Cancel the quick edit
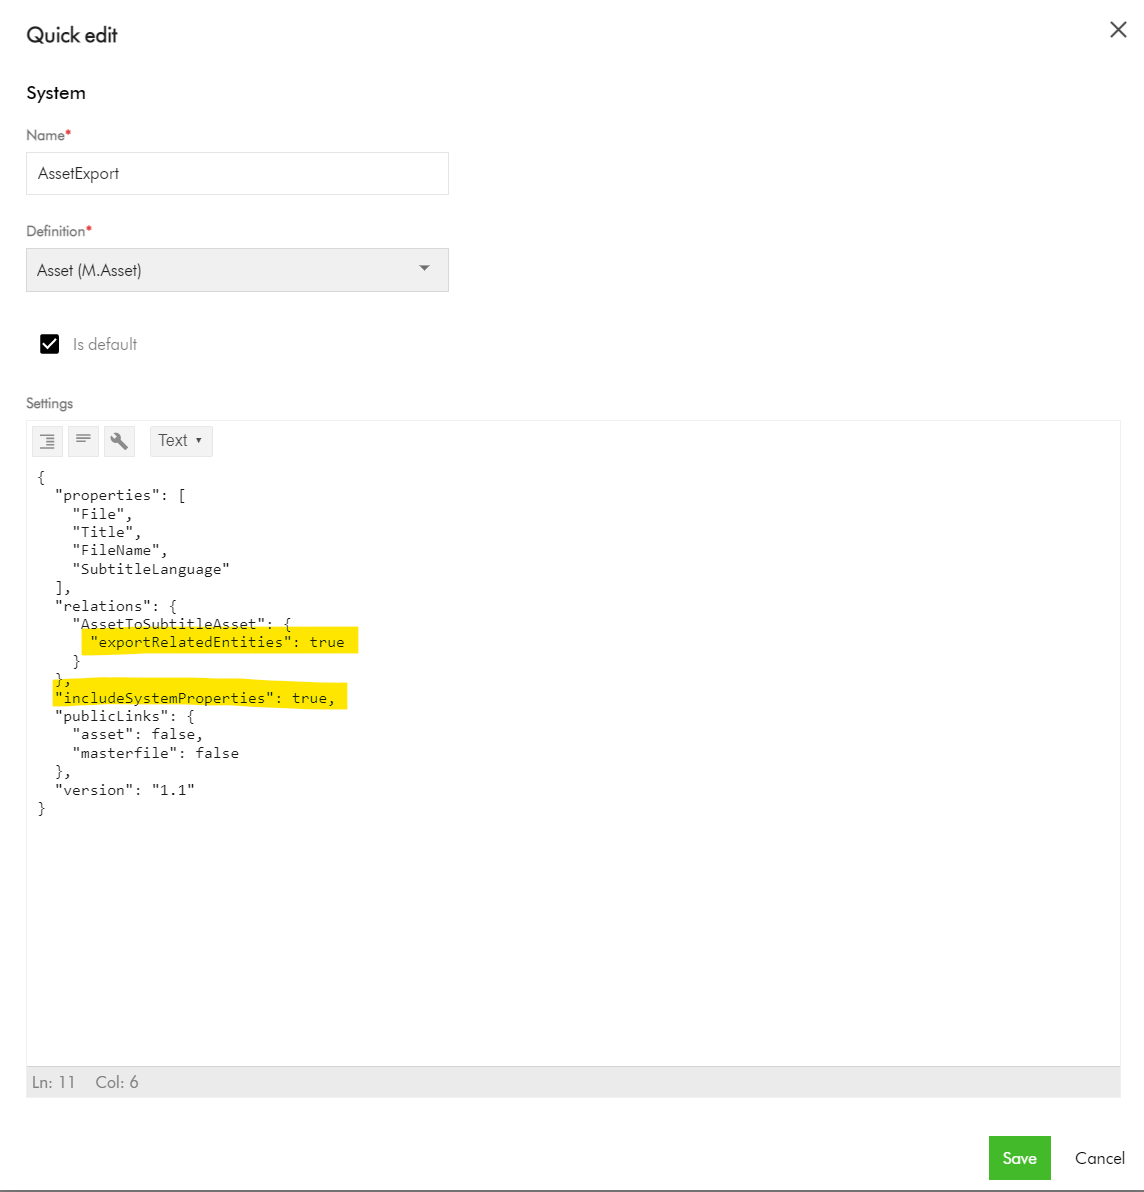Screen dimensions: 1144x1192 (x=1099, y=1158)
